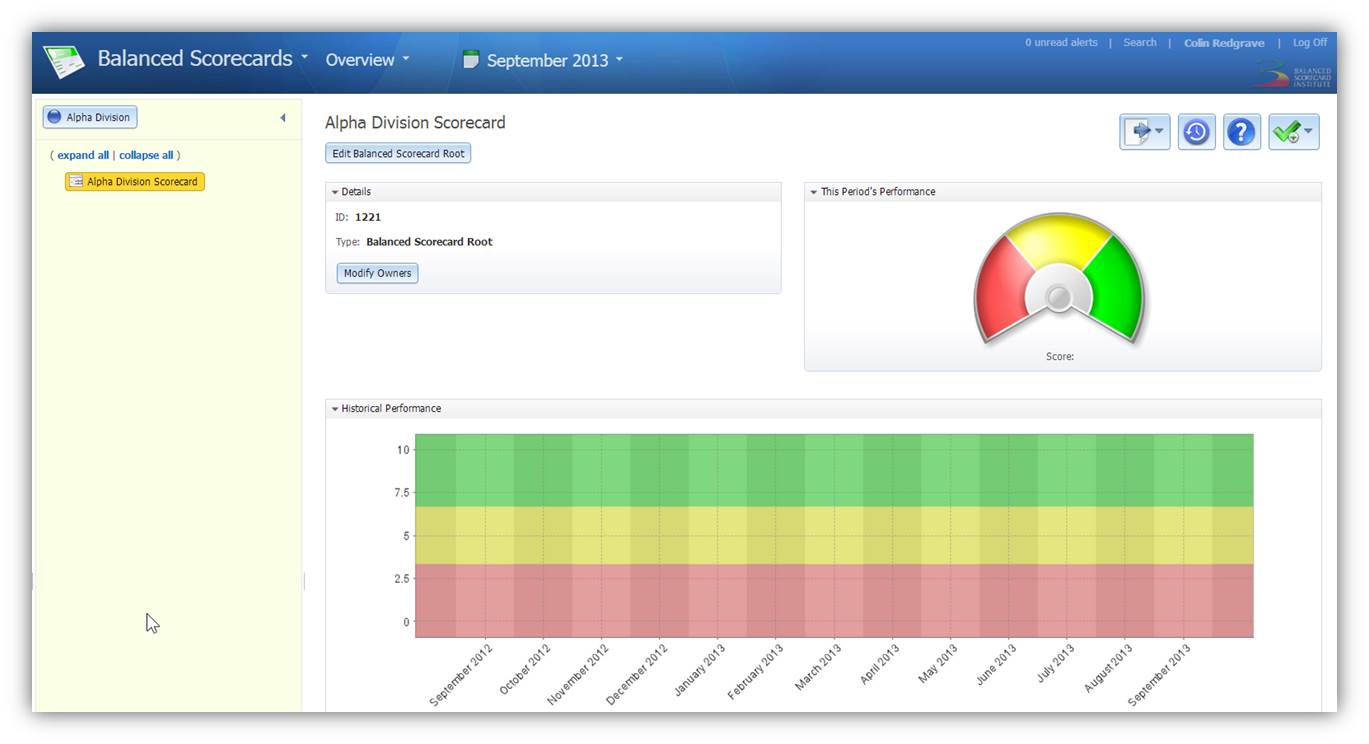The image size is (1369, 744).
Task: Click the Balanced Scorecard Institute logo
Action: [1294, 75]
